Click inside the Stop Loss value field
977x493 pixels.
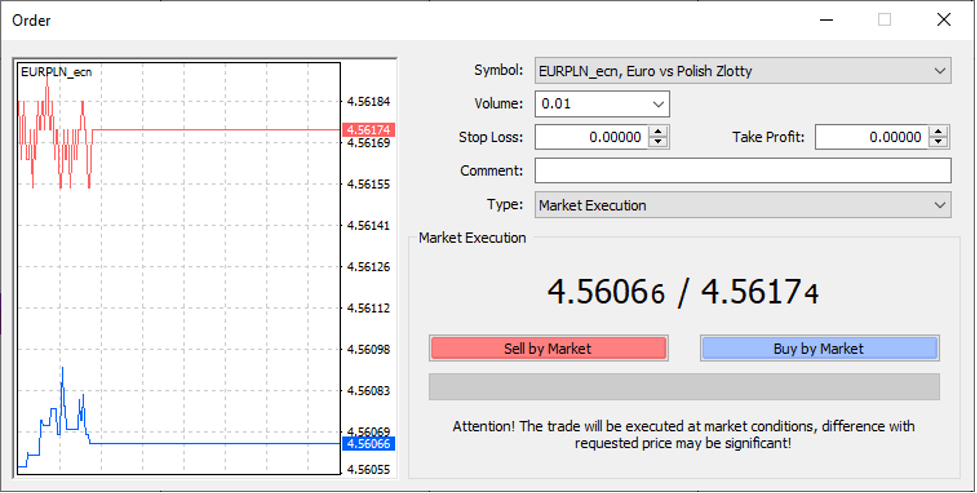click(591, 137)
